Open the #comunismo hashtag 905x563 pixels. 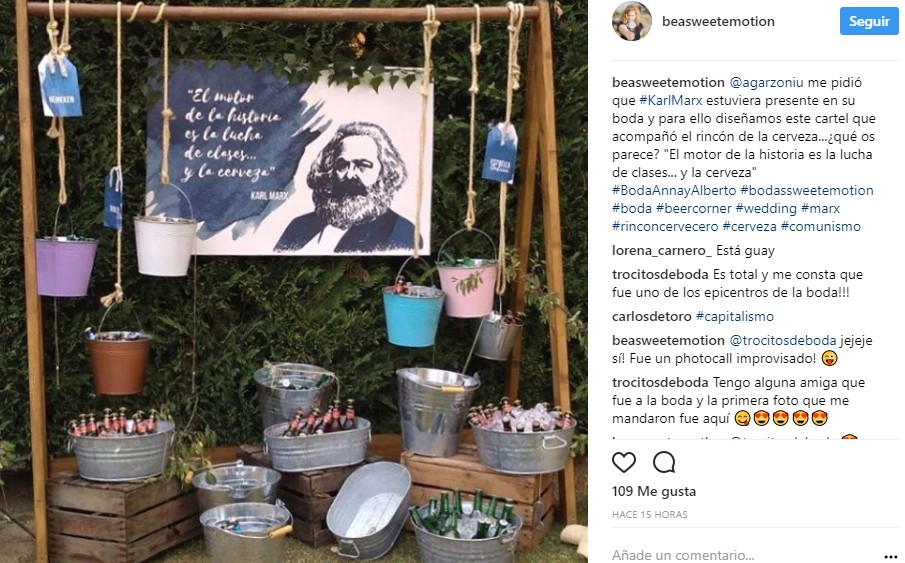[821, 226]
